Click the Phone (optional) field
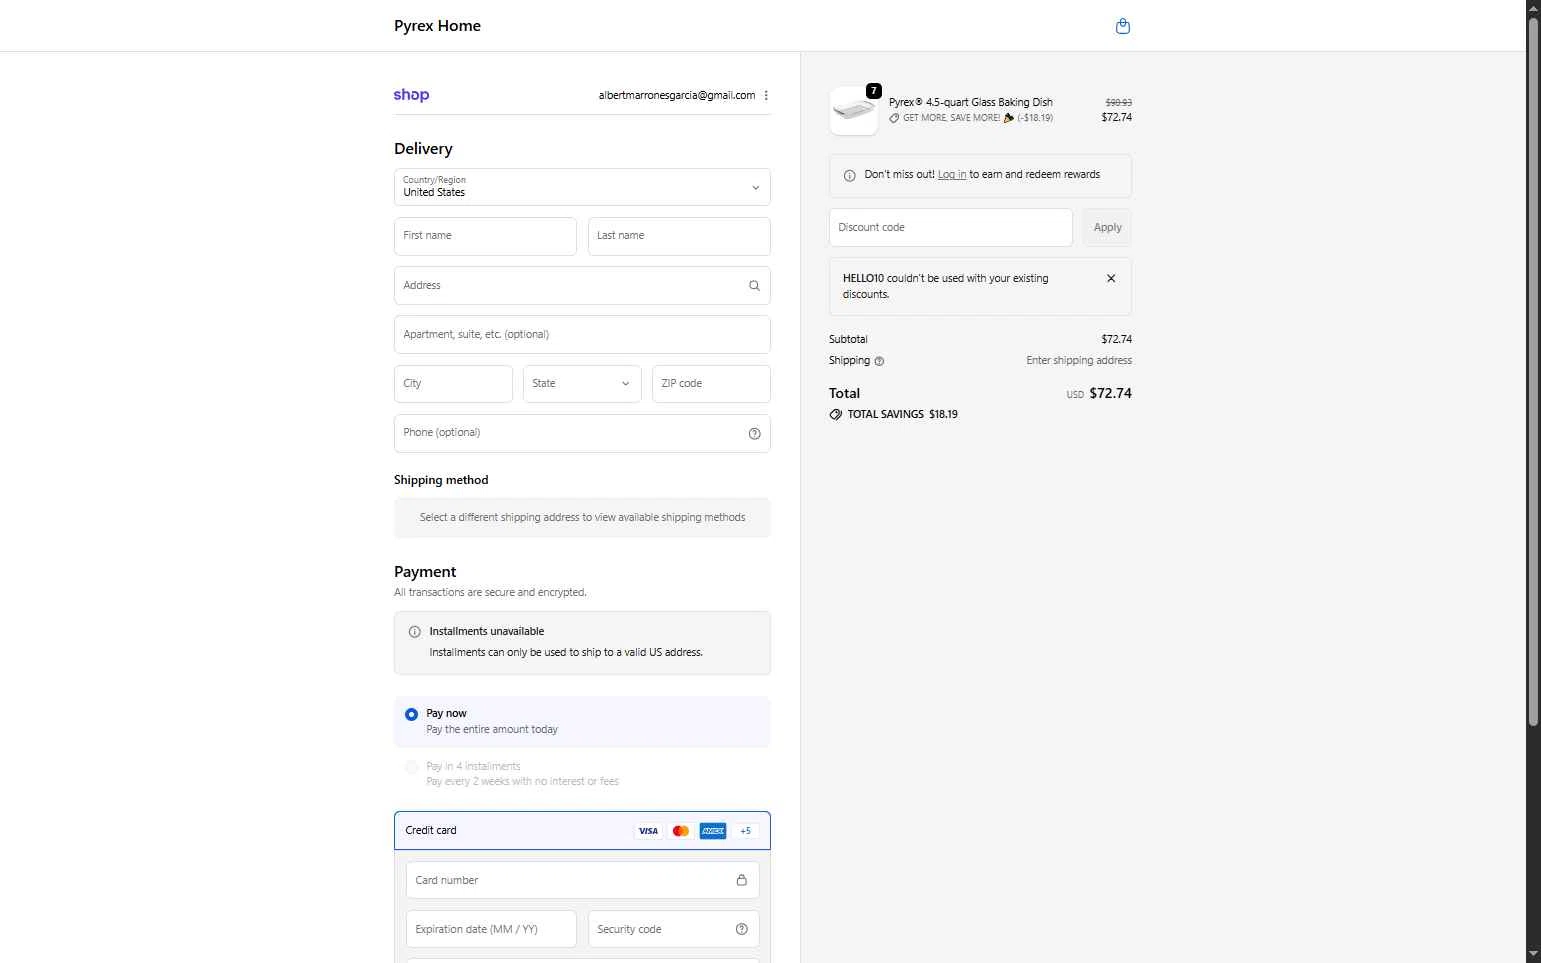Screen dimensions: 1541x963 pos(582,433)
